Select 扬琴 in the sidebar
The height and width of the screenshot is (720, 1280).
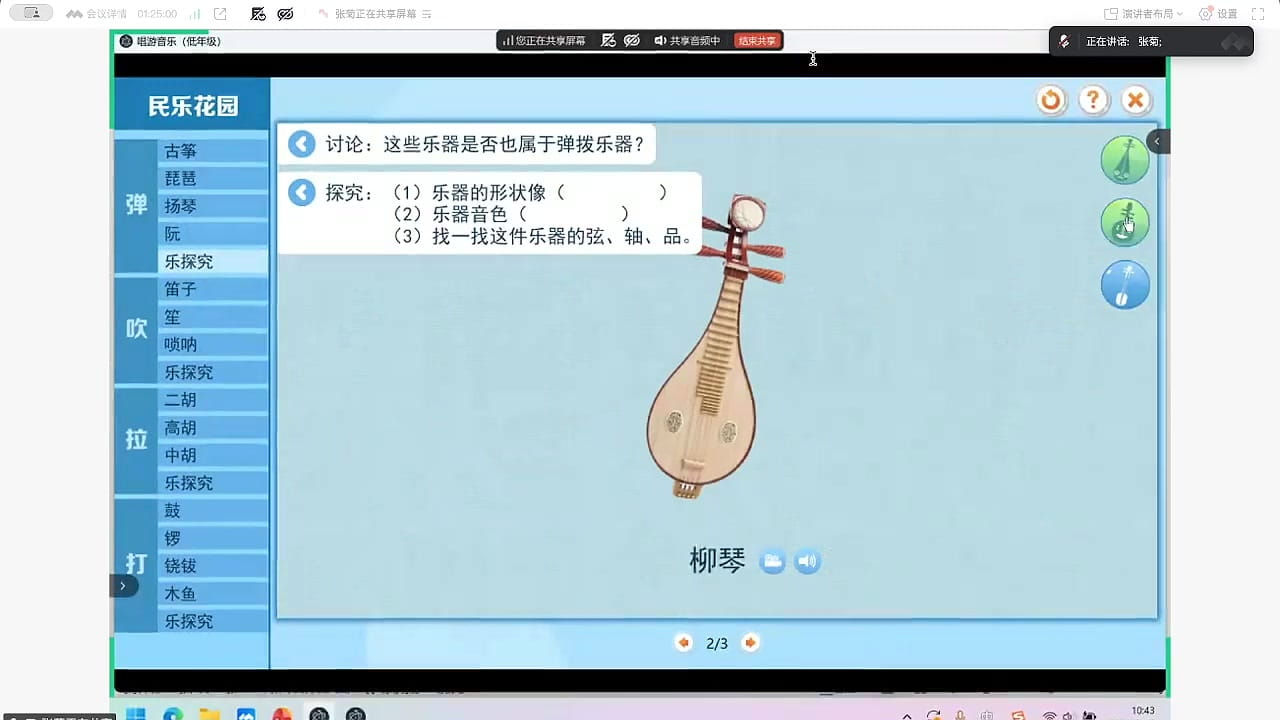coord(213,206)
